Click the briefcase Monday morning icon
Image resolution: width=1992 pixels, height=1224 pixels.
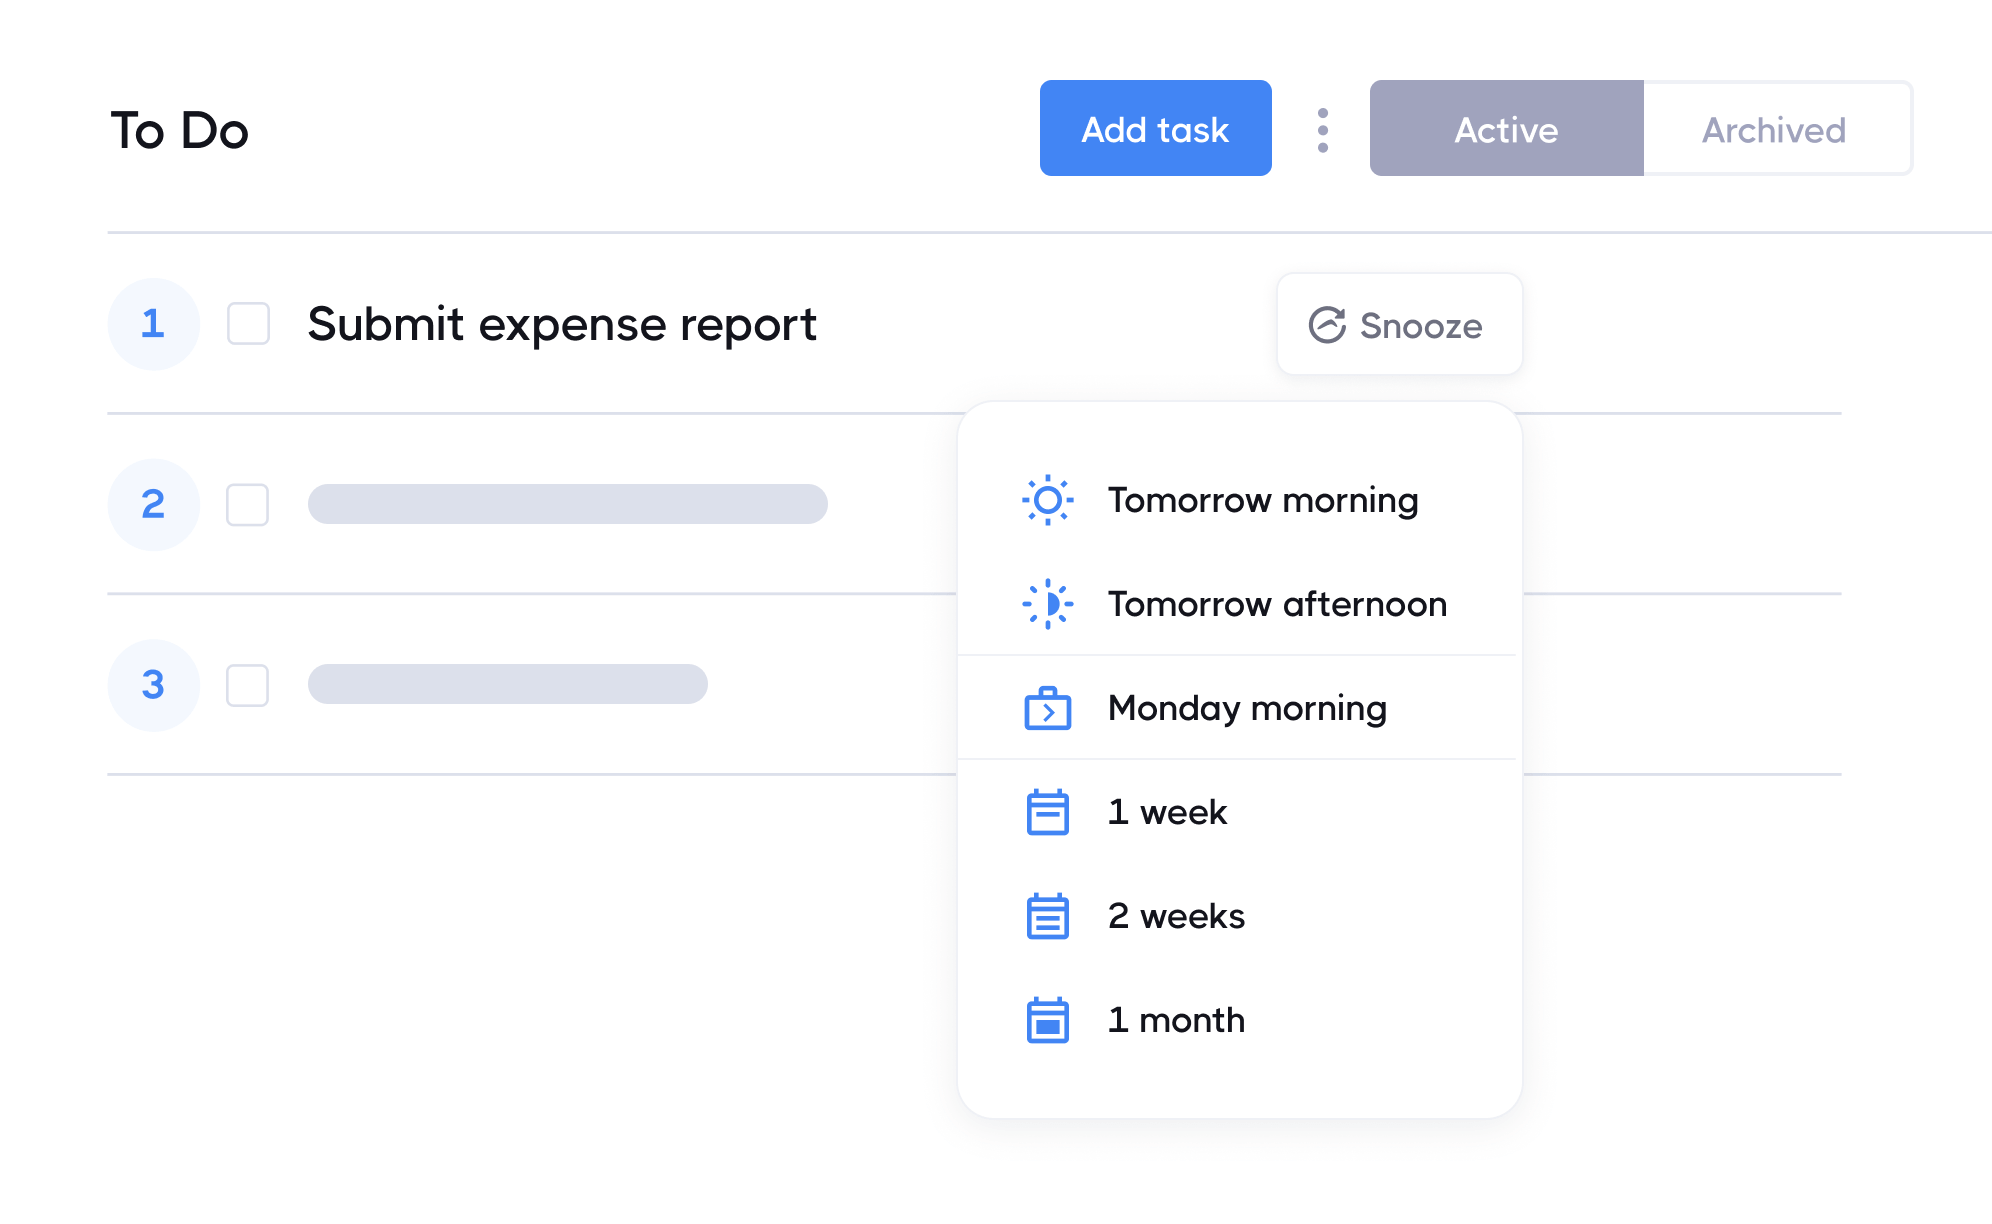tap(1047, 709)
